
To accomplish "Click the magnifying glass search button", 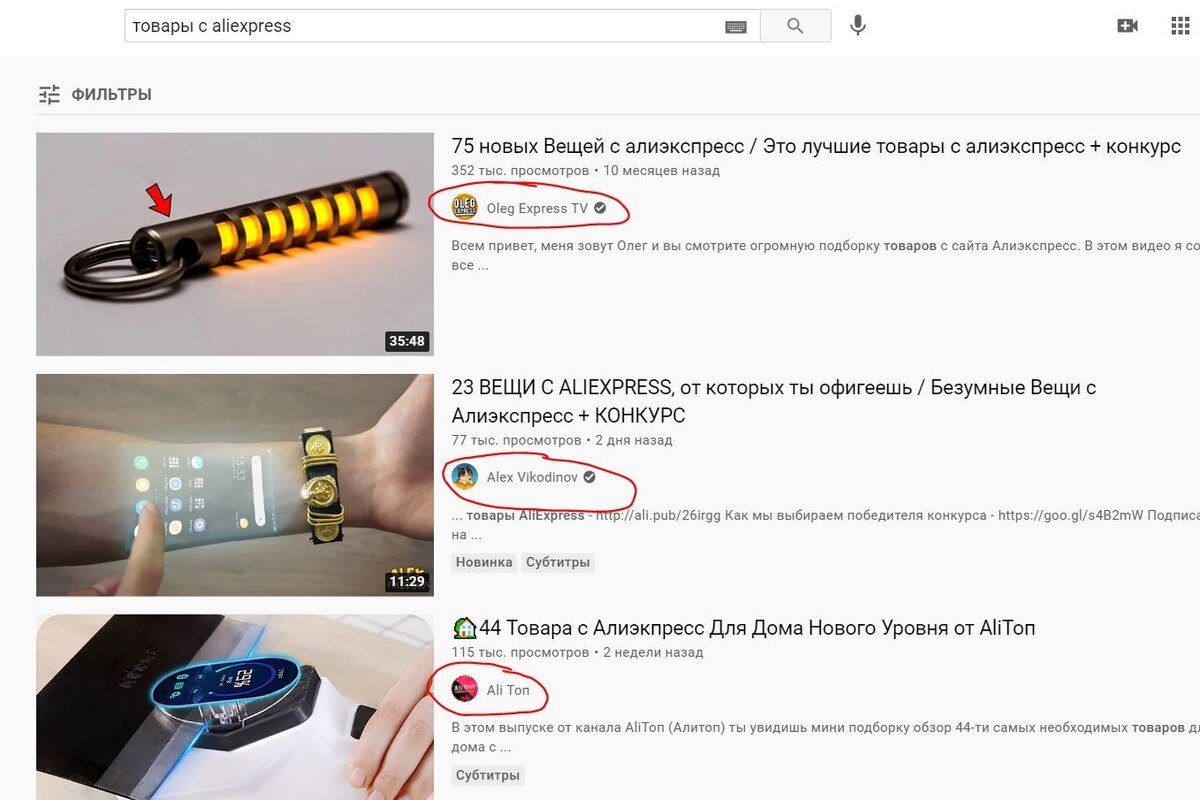I will pyautogui.click(x=795, y=26).
